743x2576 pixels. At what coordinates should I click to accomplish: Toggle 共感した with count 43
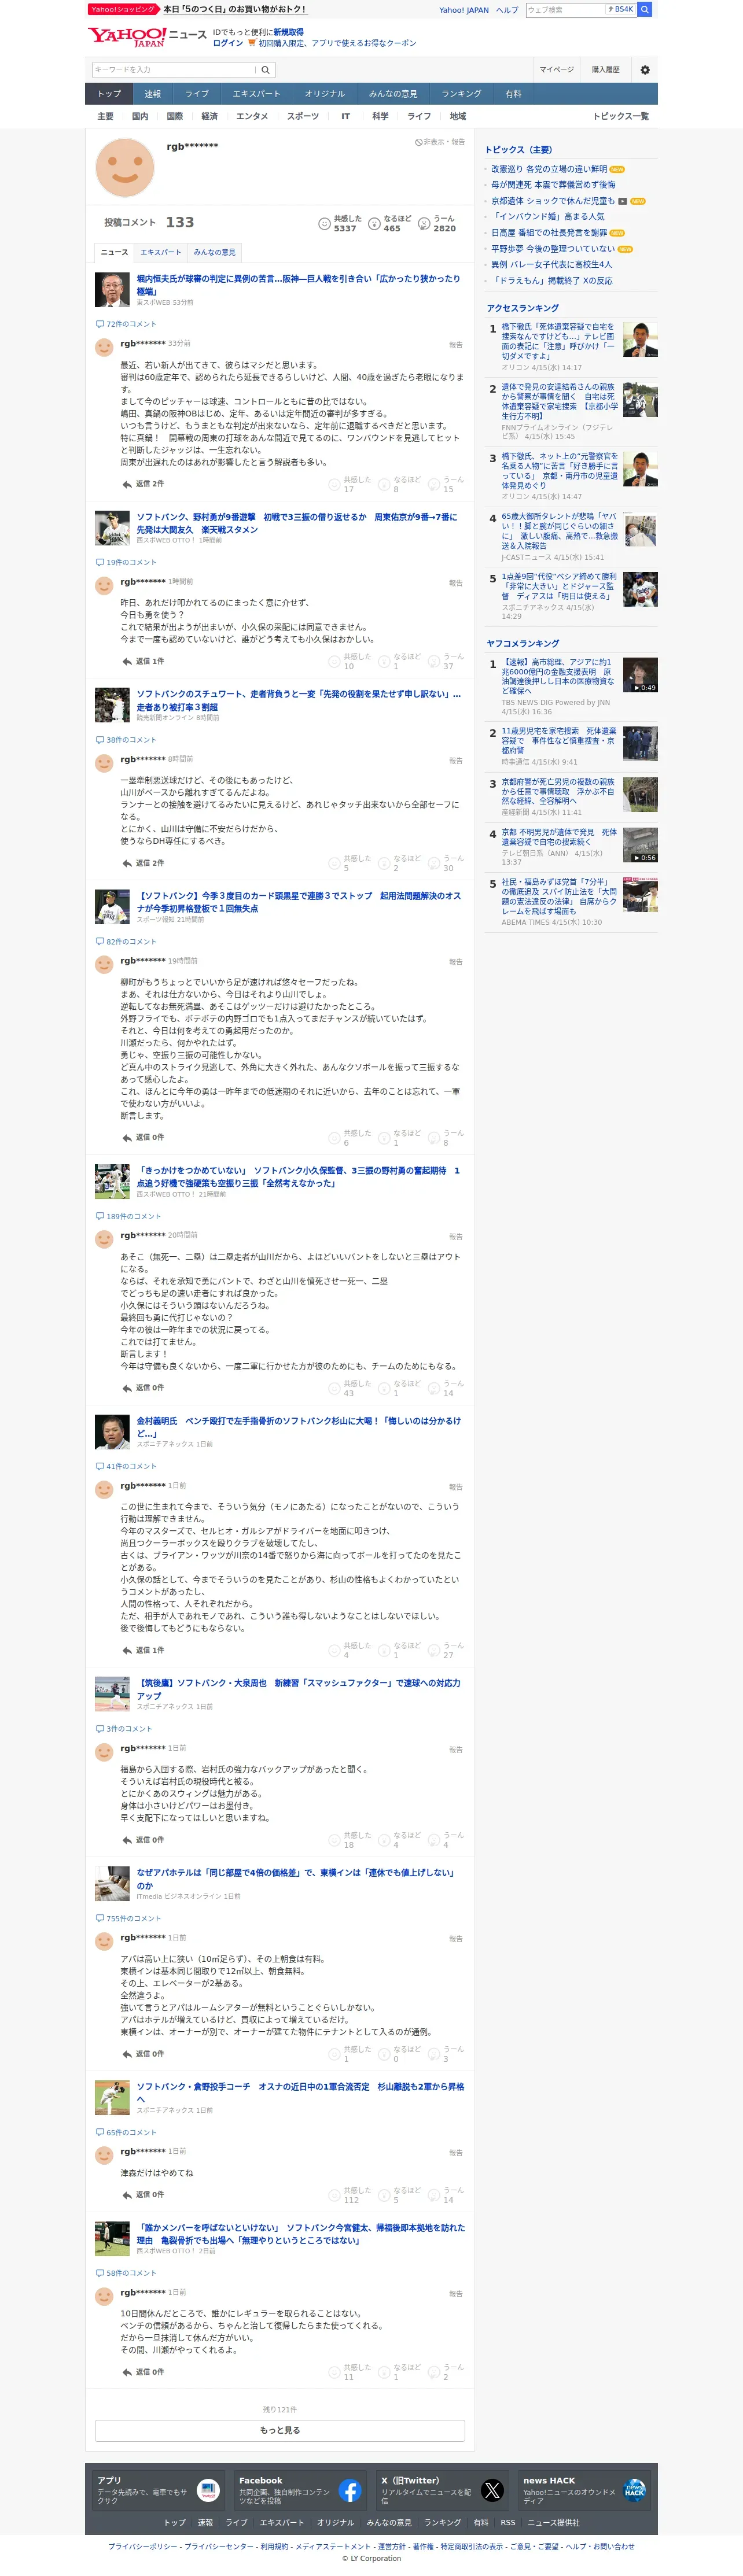349,1389
